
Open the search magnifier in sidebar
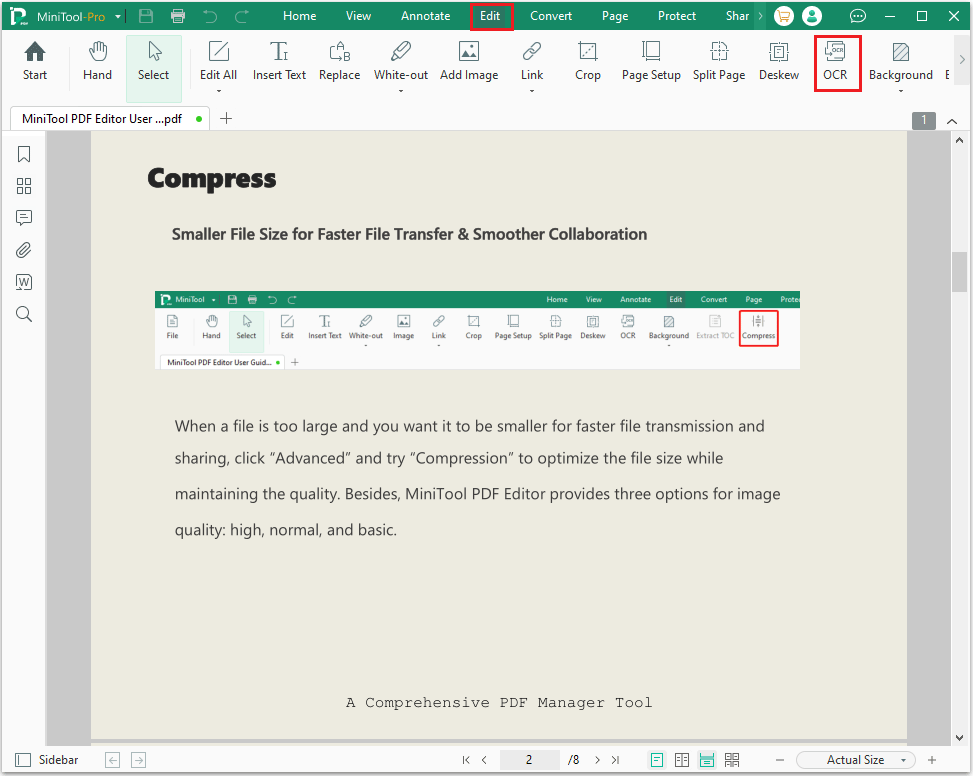24,314
